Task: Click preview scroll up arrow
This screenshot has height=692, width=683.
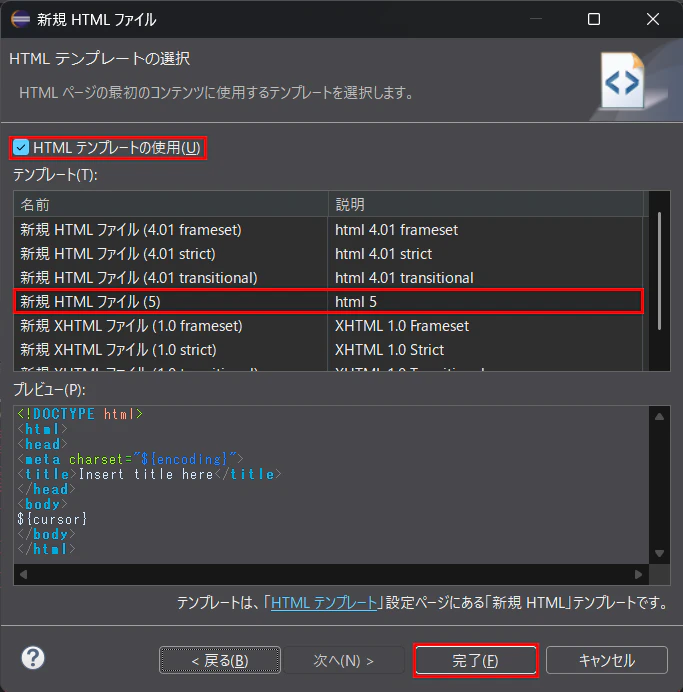Action: click(659, 417)
